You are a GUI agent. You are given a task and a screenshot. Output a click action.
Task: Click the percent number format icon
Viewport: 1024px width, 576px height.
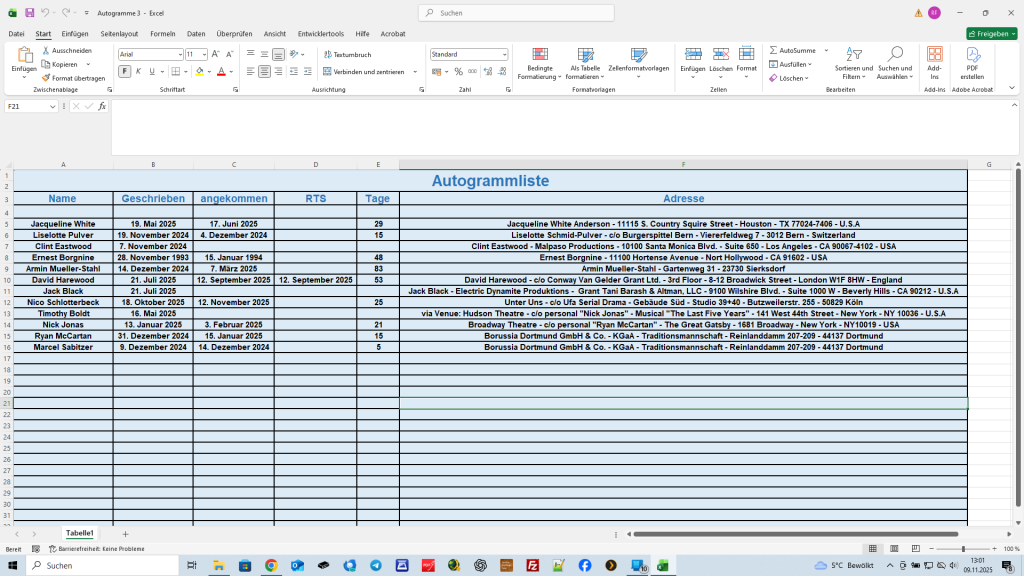tap(458, 72)
